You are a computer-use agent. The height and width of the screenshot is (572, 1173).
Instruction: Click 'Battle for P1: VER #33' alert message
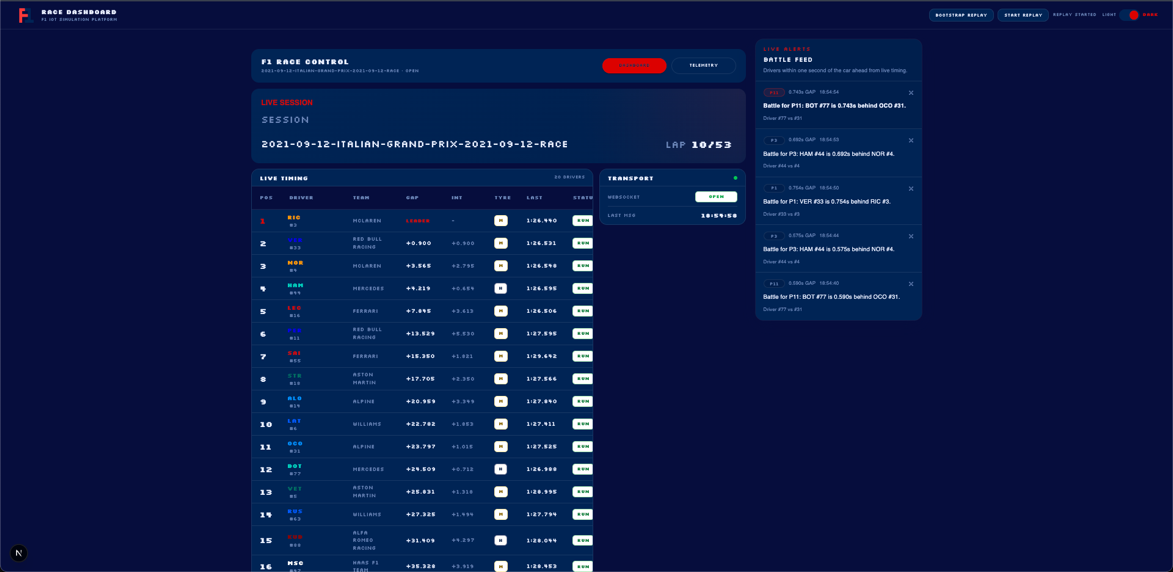point(827,201)
